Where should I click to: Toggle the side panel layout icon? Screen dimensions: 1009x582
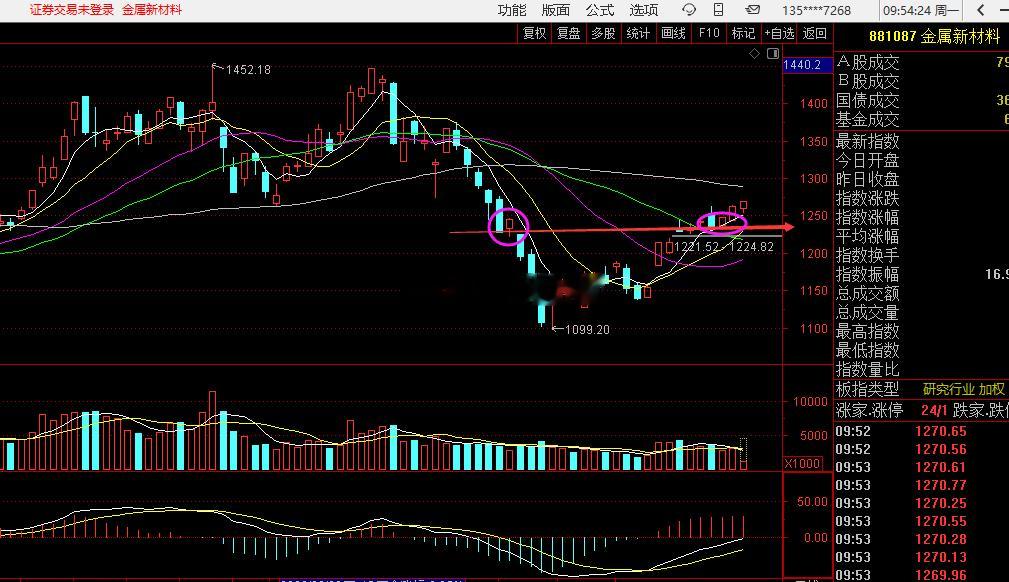tap(773, 53)
